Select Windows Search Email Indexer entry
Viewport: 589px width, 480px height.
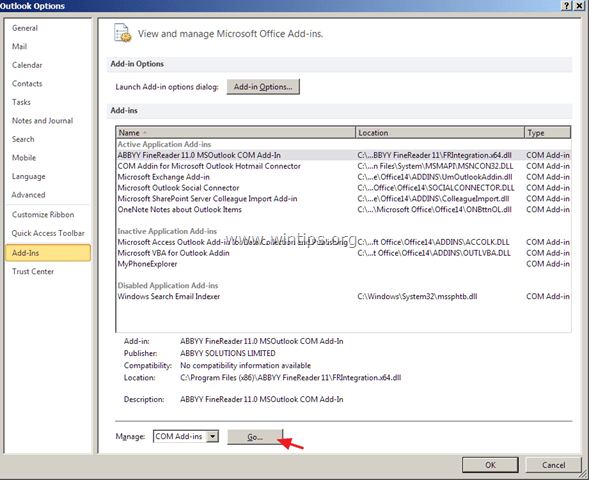[343, 297]
